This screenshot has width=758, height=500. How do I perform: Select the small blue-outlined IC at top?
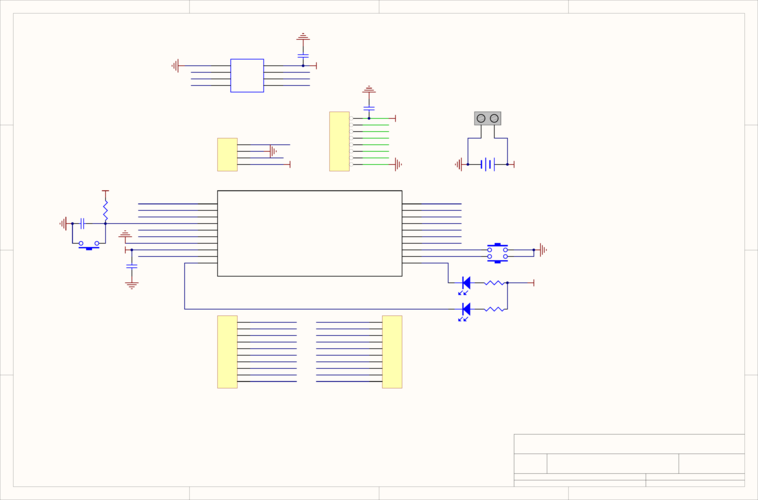point(247,75)
